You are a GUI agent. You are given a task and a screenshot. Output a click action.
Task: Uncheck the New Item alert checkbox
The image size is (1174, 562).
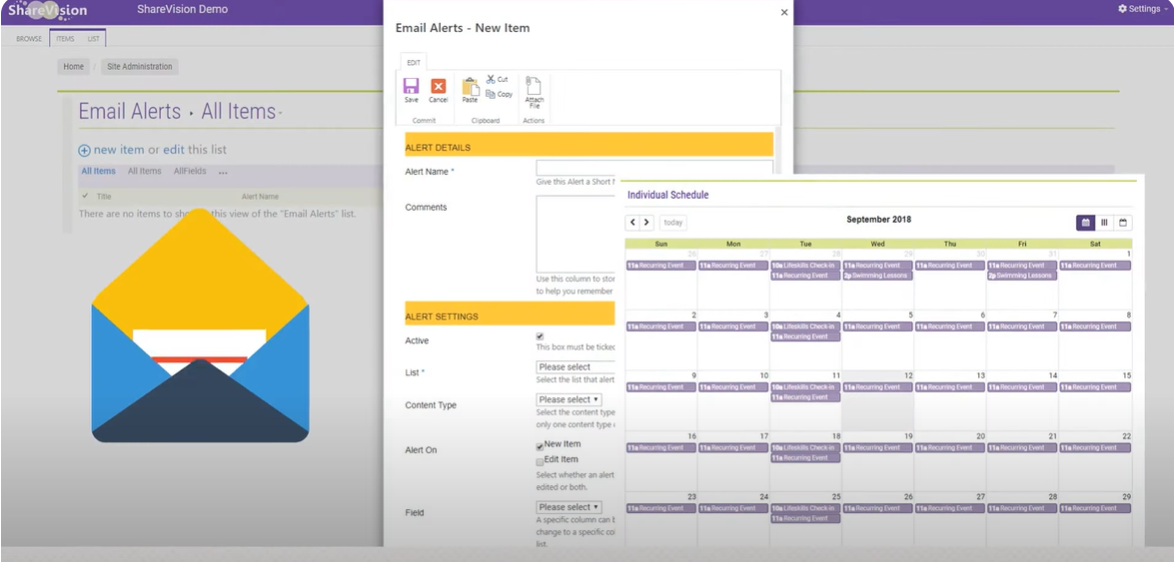coord(540,447)
